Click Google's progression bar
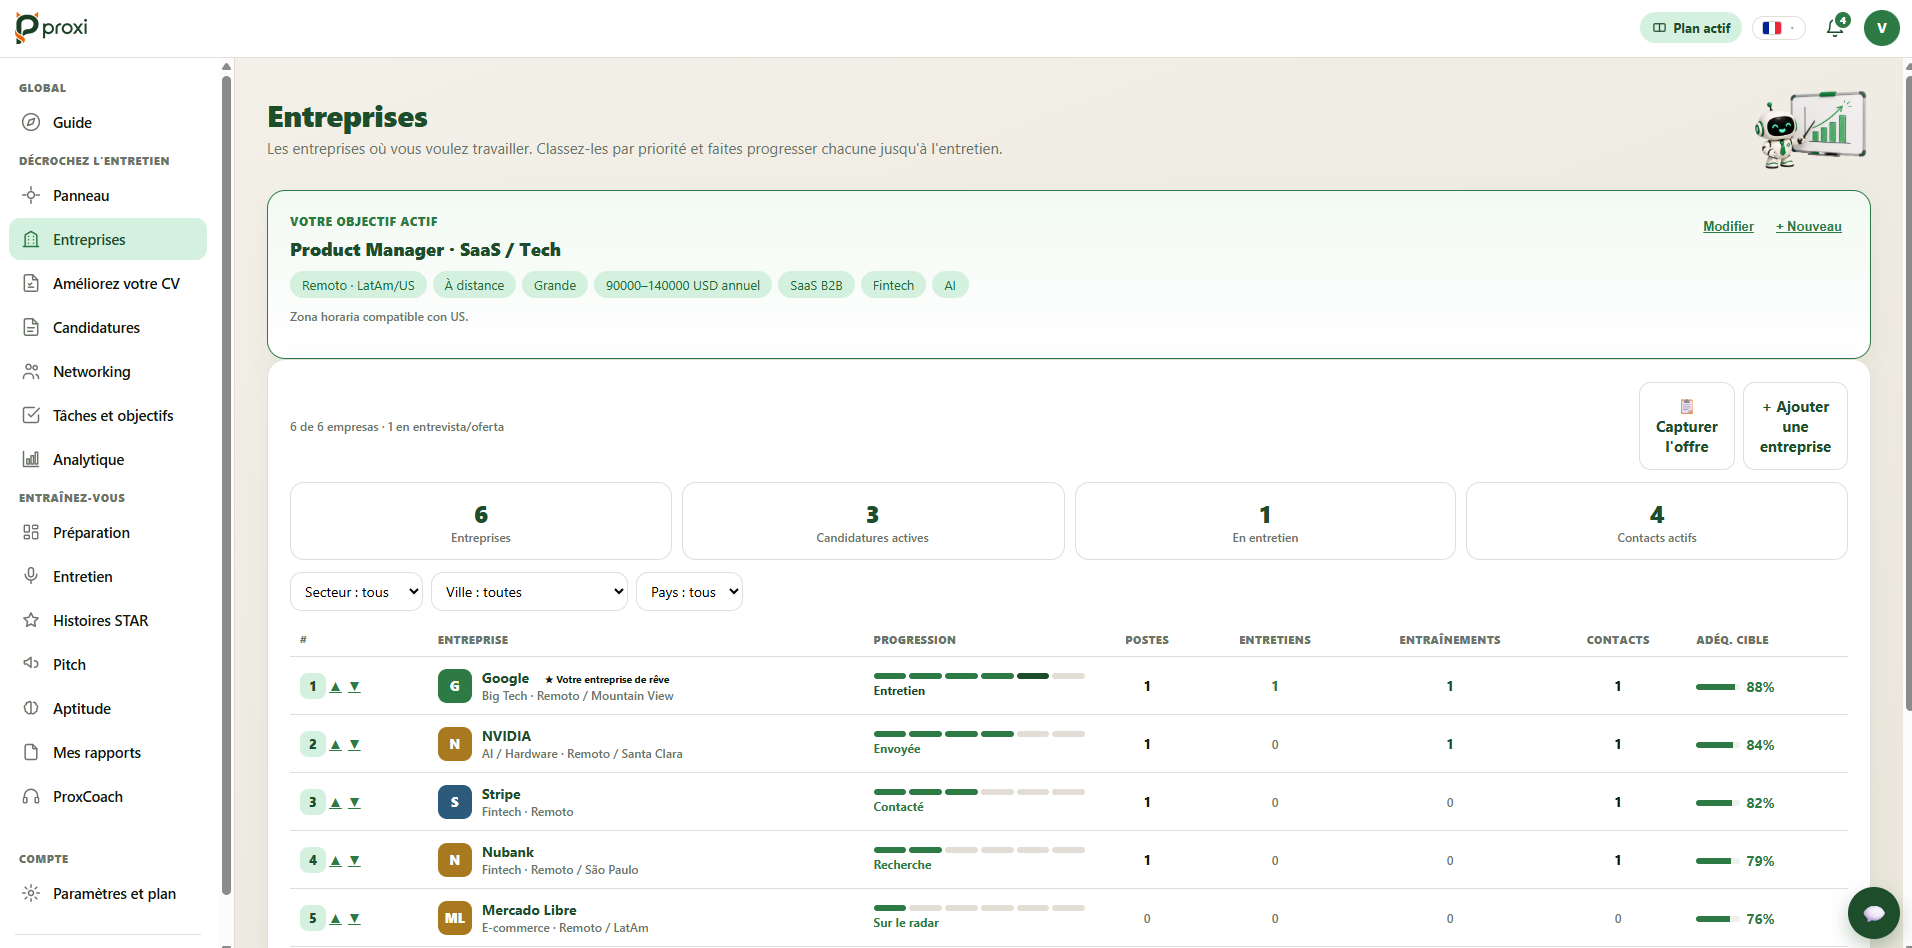The width and height of the screenshot is (1912, 948). (979, 676)
